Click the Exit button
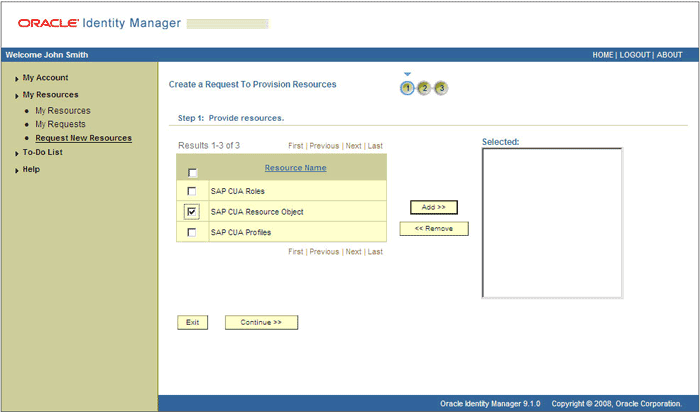 [192, 322]
